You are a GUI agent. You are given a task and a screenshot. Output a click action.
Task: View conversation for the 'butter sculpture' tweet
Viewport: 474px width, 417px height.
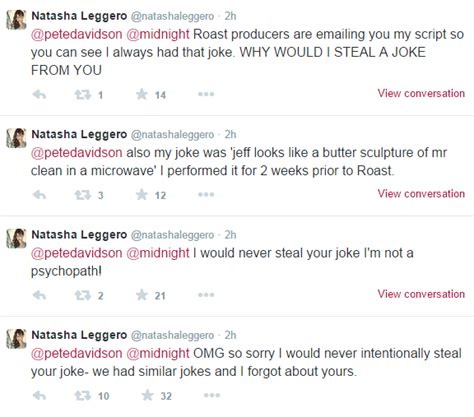coord(421,194)
